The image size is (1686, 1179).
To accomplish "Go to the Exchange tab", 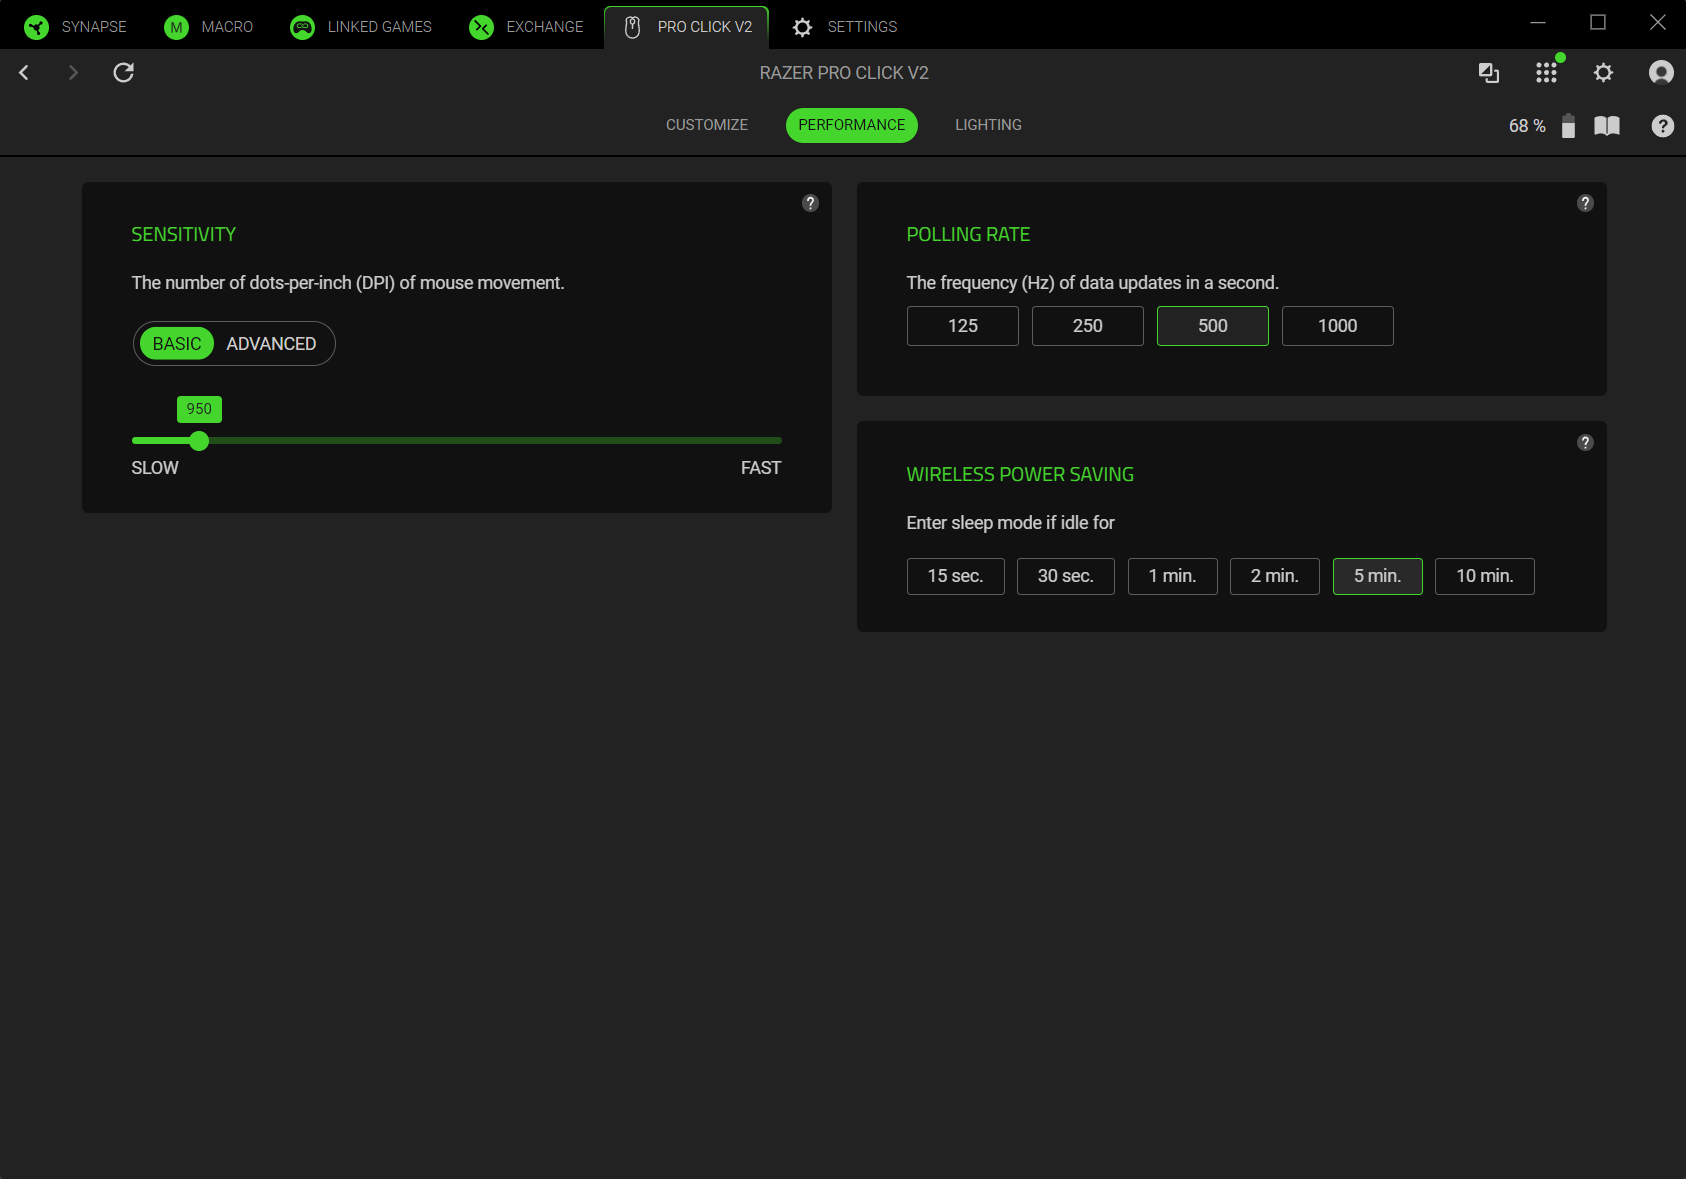I will pyautogui.click(x=526, y=27).
